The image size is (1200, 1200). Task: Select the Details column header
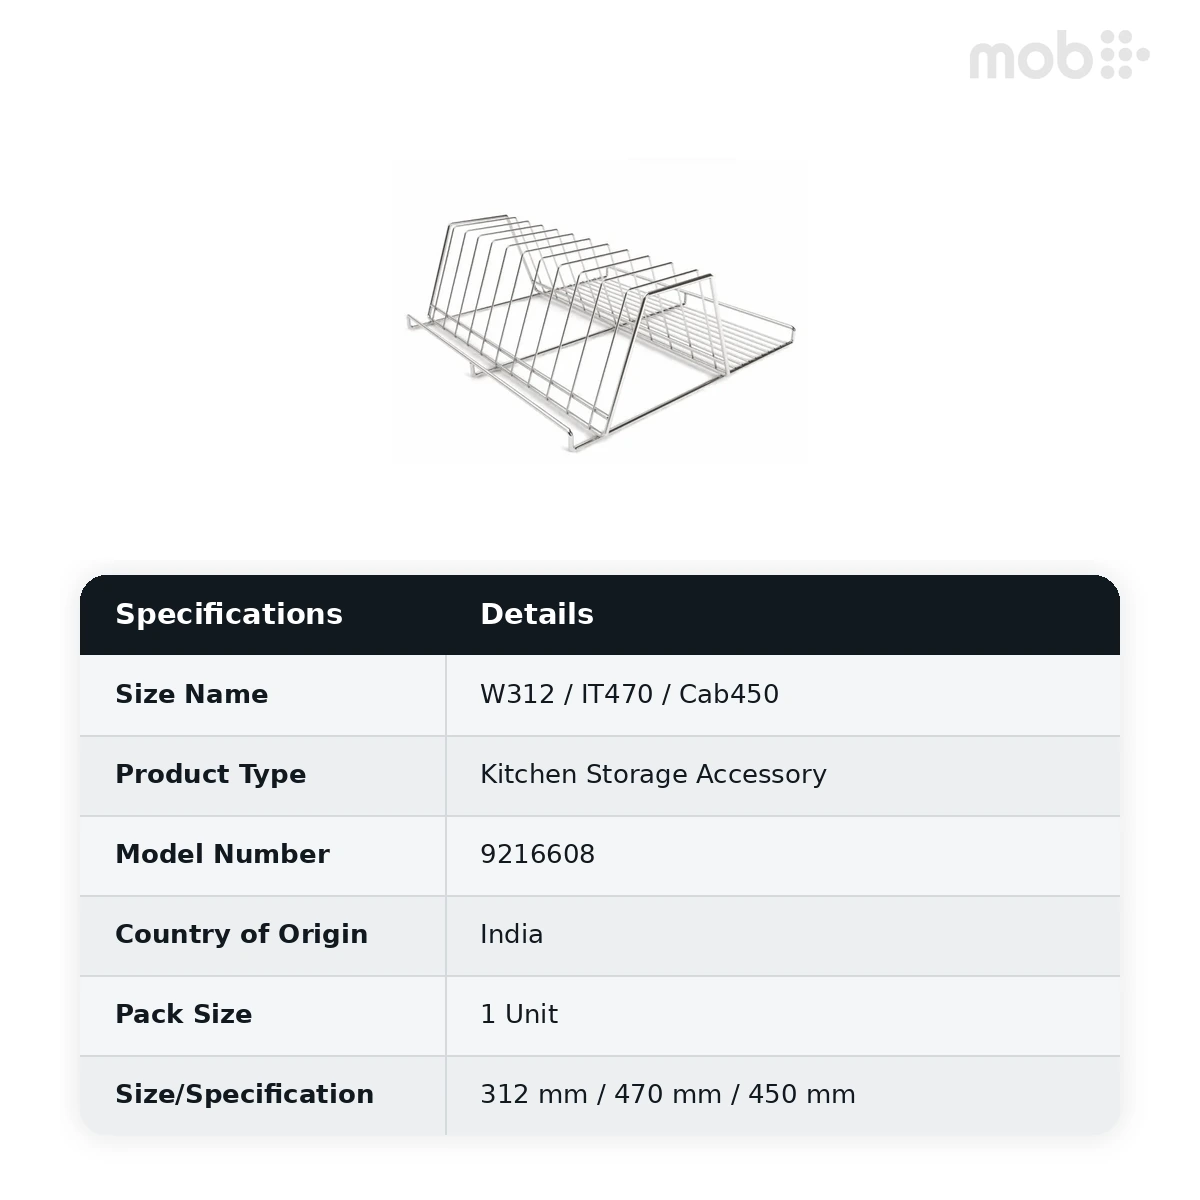pyautogui.click(x=537, y=614)
